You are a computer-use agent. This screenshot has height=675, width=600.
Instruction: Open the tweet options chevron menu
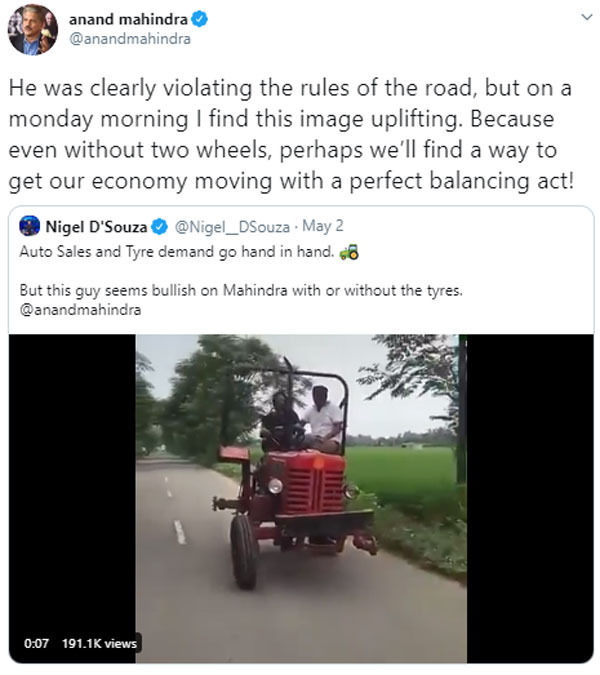(586, 17)
